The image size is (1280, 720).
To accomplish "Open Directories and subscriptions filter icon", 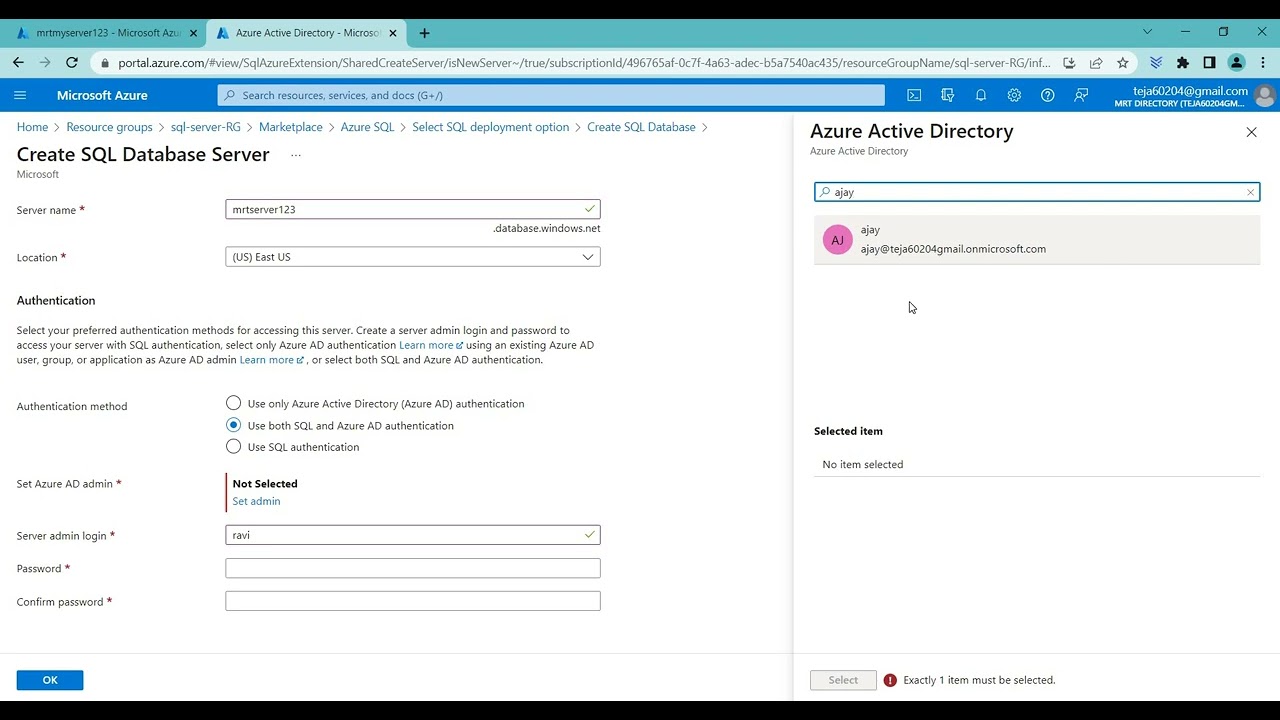I will (x=948, y=95).
